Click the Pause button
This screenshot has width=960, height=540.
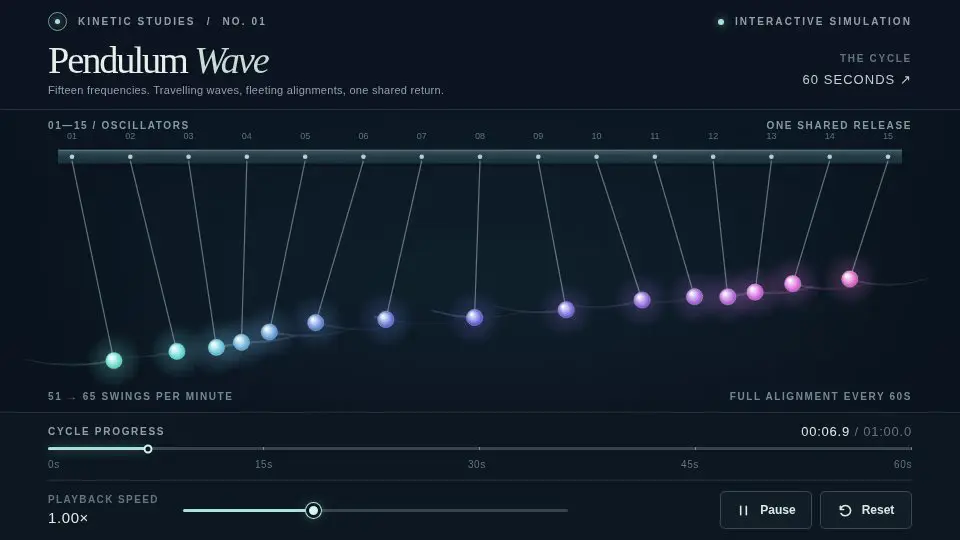(765, 510)
